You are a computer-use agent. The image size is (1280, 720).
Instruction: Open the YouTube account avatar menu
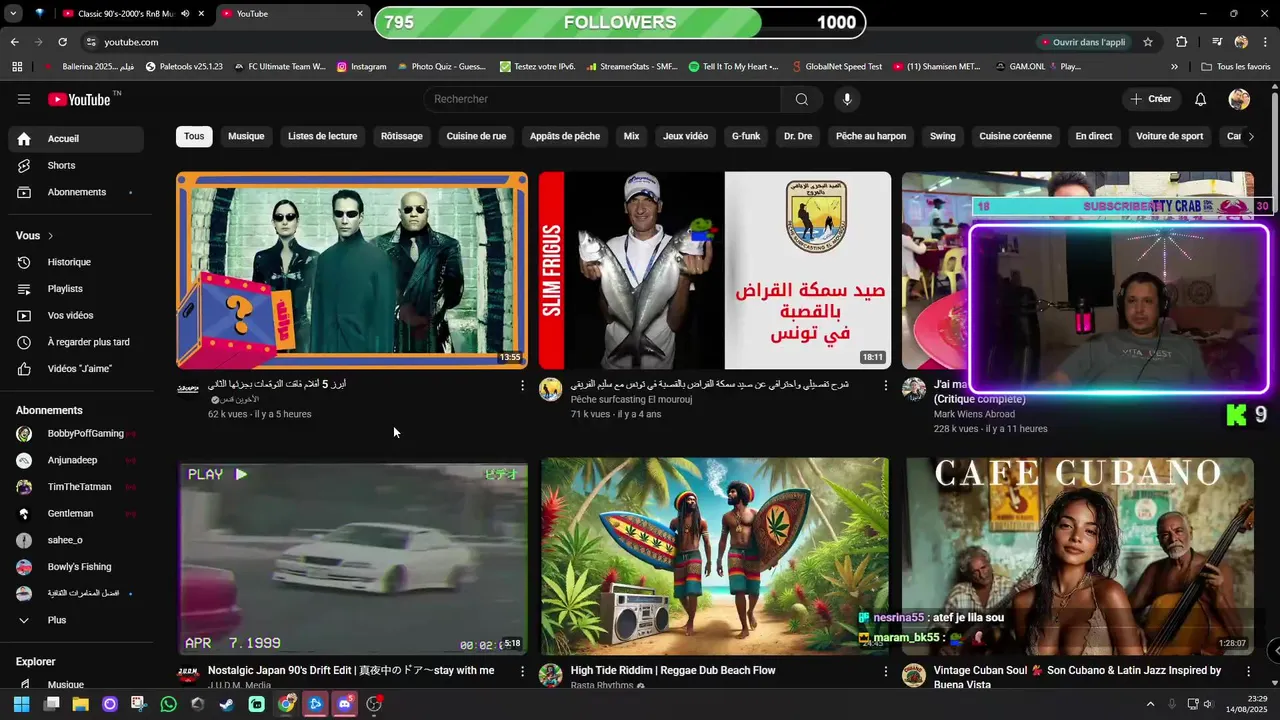(1239, 99)
